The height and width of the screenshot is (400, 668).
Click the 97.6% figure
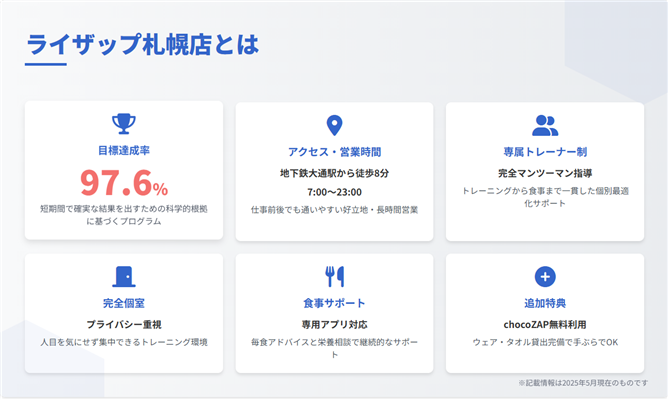(x=124, y=183)
